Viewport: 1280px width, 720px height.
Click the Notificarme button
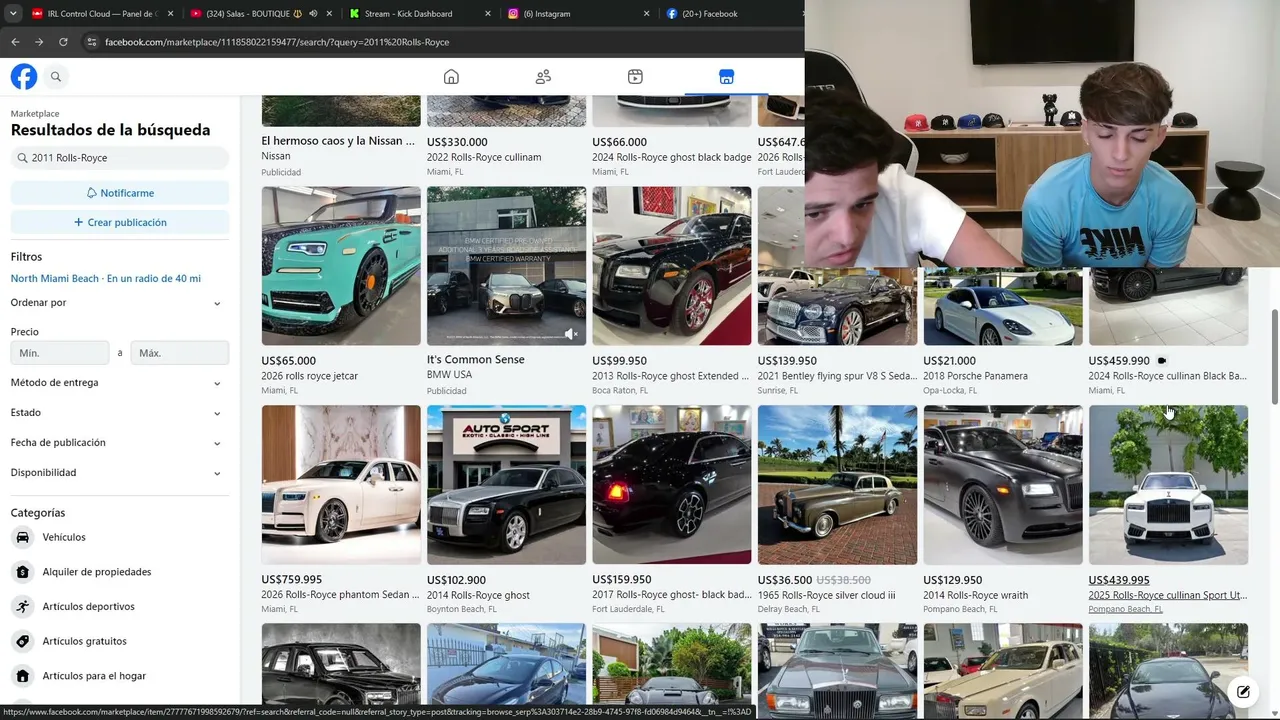click(120, 193)
